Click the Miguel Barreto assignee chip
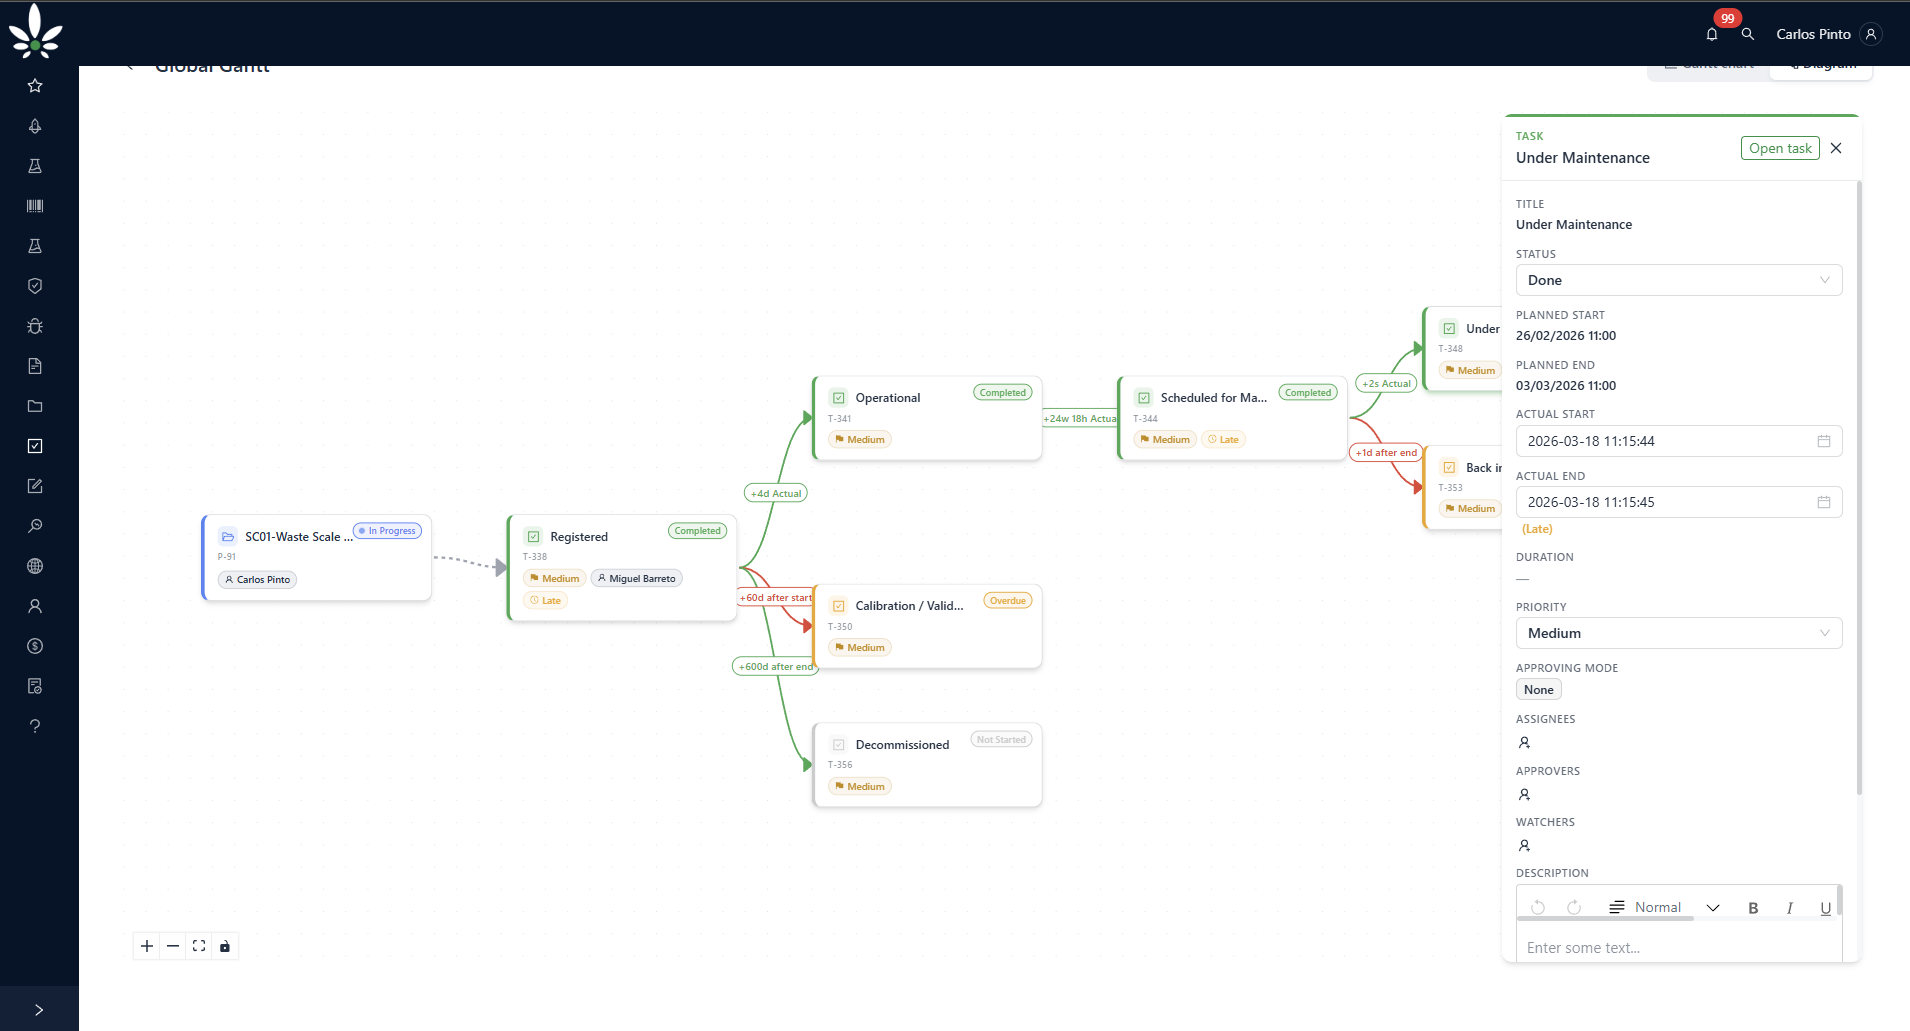1910x1031 pixels. [x=637, y=579]
